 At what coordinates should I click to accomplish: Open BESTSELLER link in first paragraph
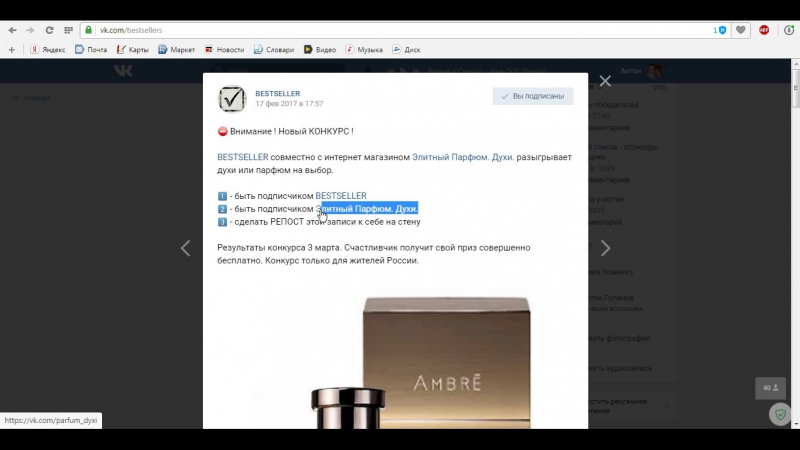[x=243, y=157]
